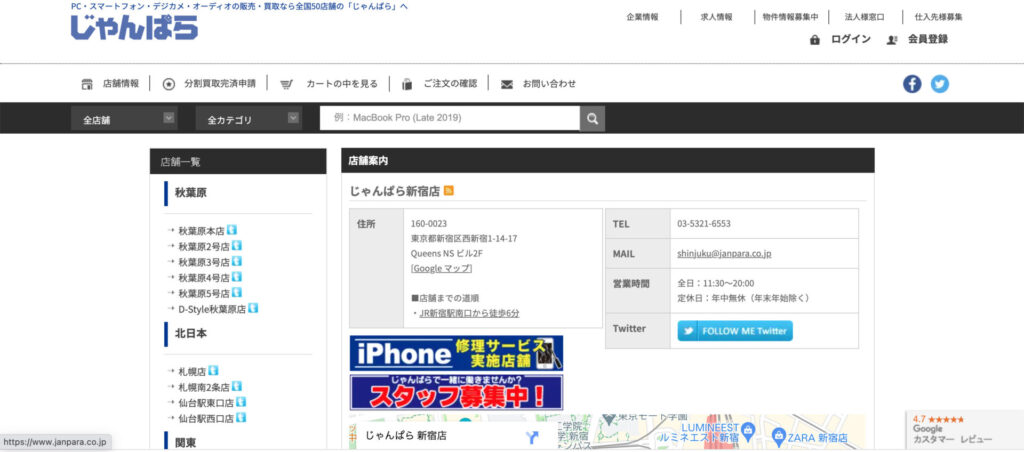Open the D-Style秋葉原店 store link
This screenshot has width=1024, height=452.
[212, 309]
